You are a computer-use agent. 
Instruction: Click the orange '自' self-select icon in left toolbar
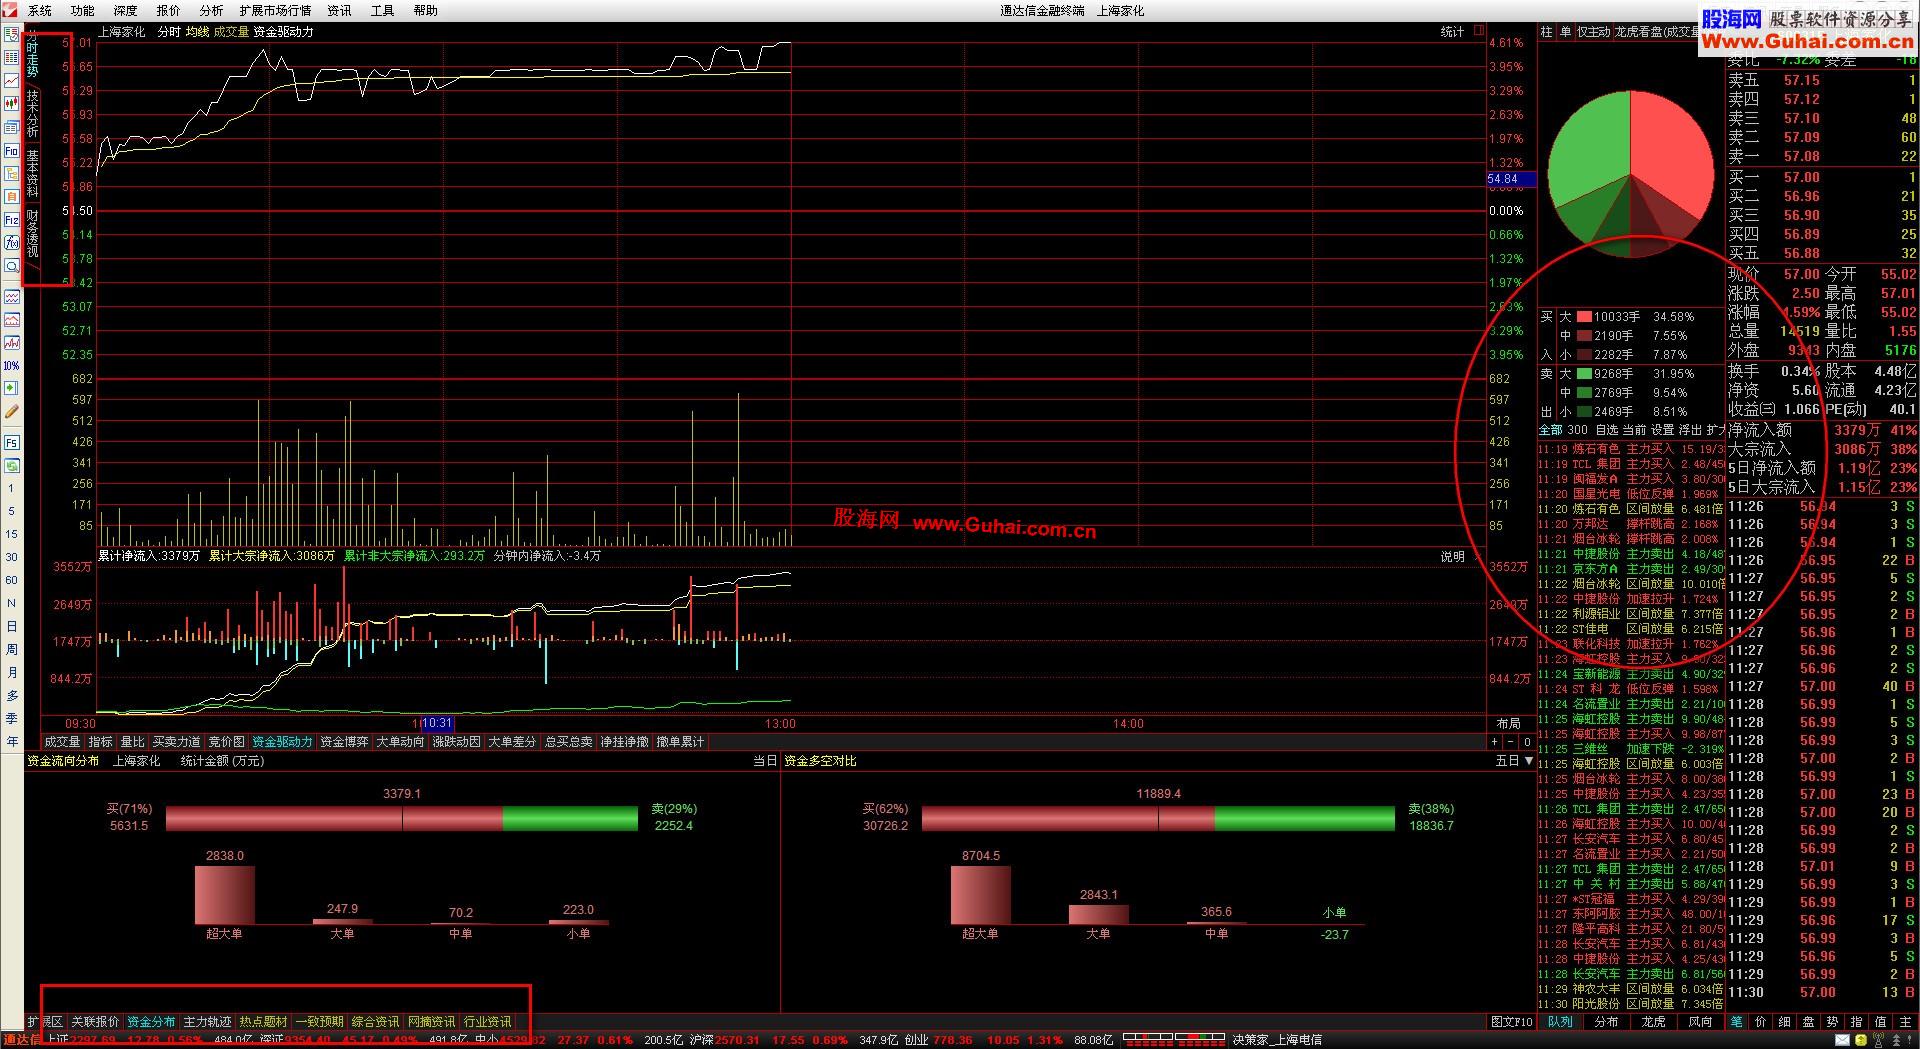coord(11,197)
